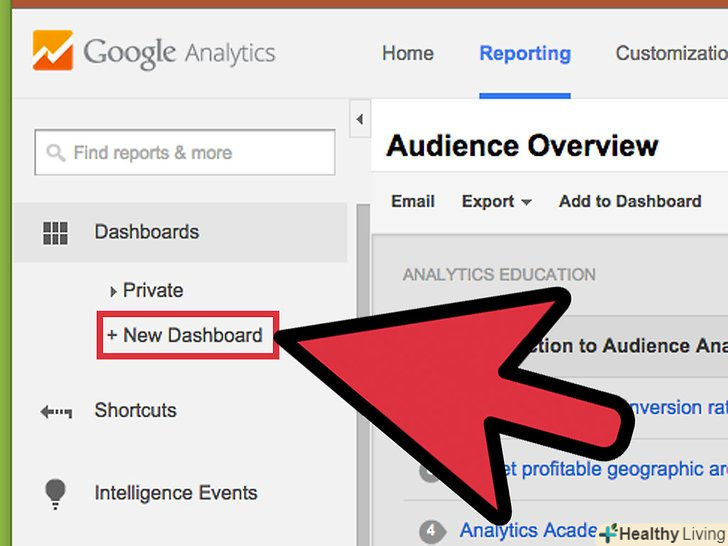Open the profitable geographic areas link

[x=618, y=470]
